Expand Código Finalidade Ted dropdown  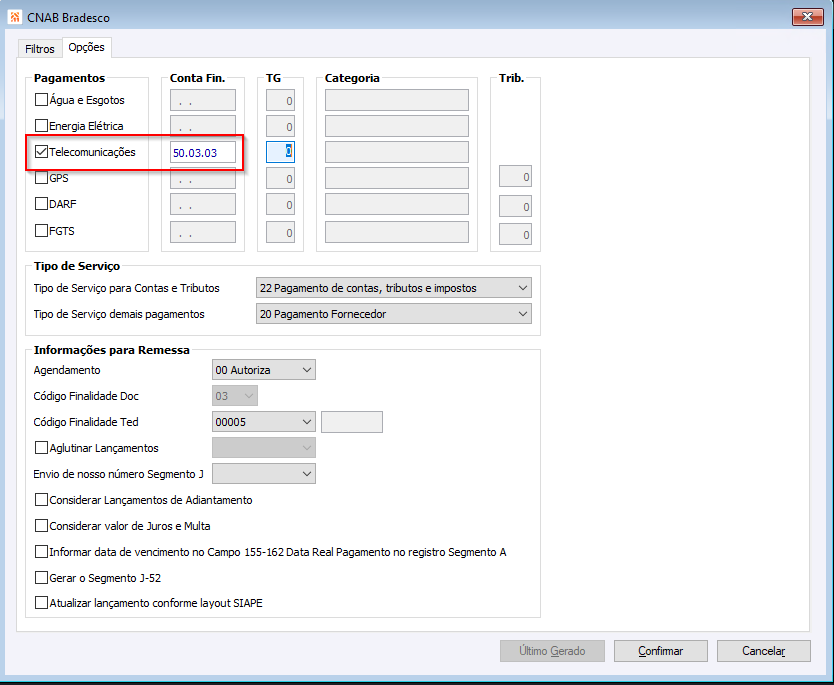264,422
